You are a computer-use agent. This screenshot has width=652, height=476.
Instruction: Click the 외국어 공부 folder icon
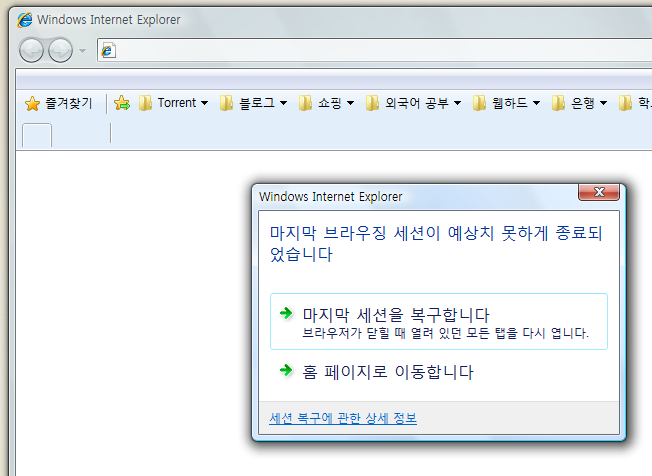372,103
